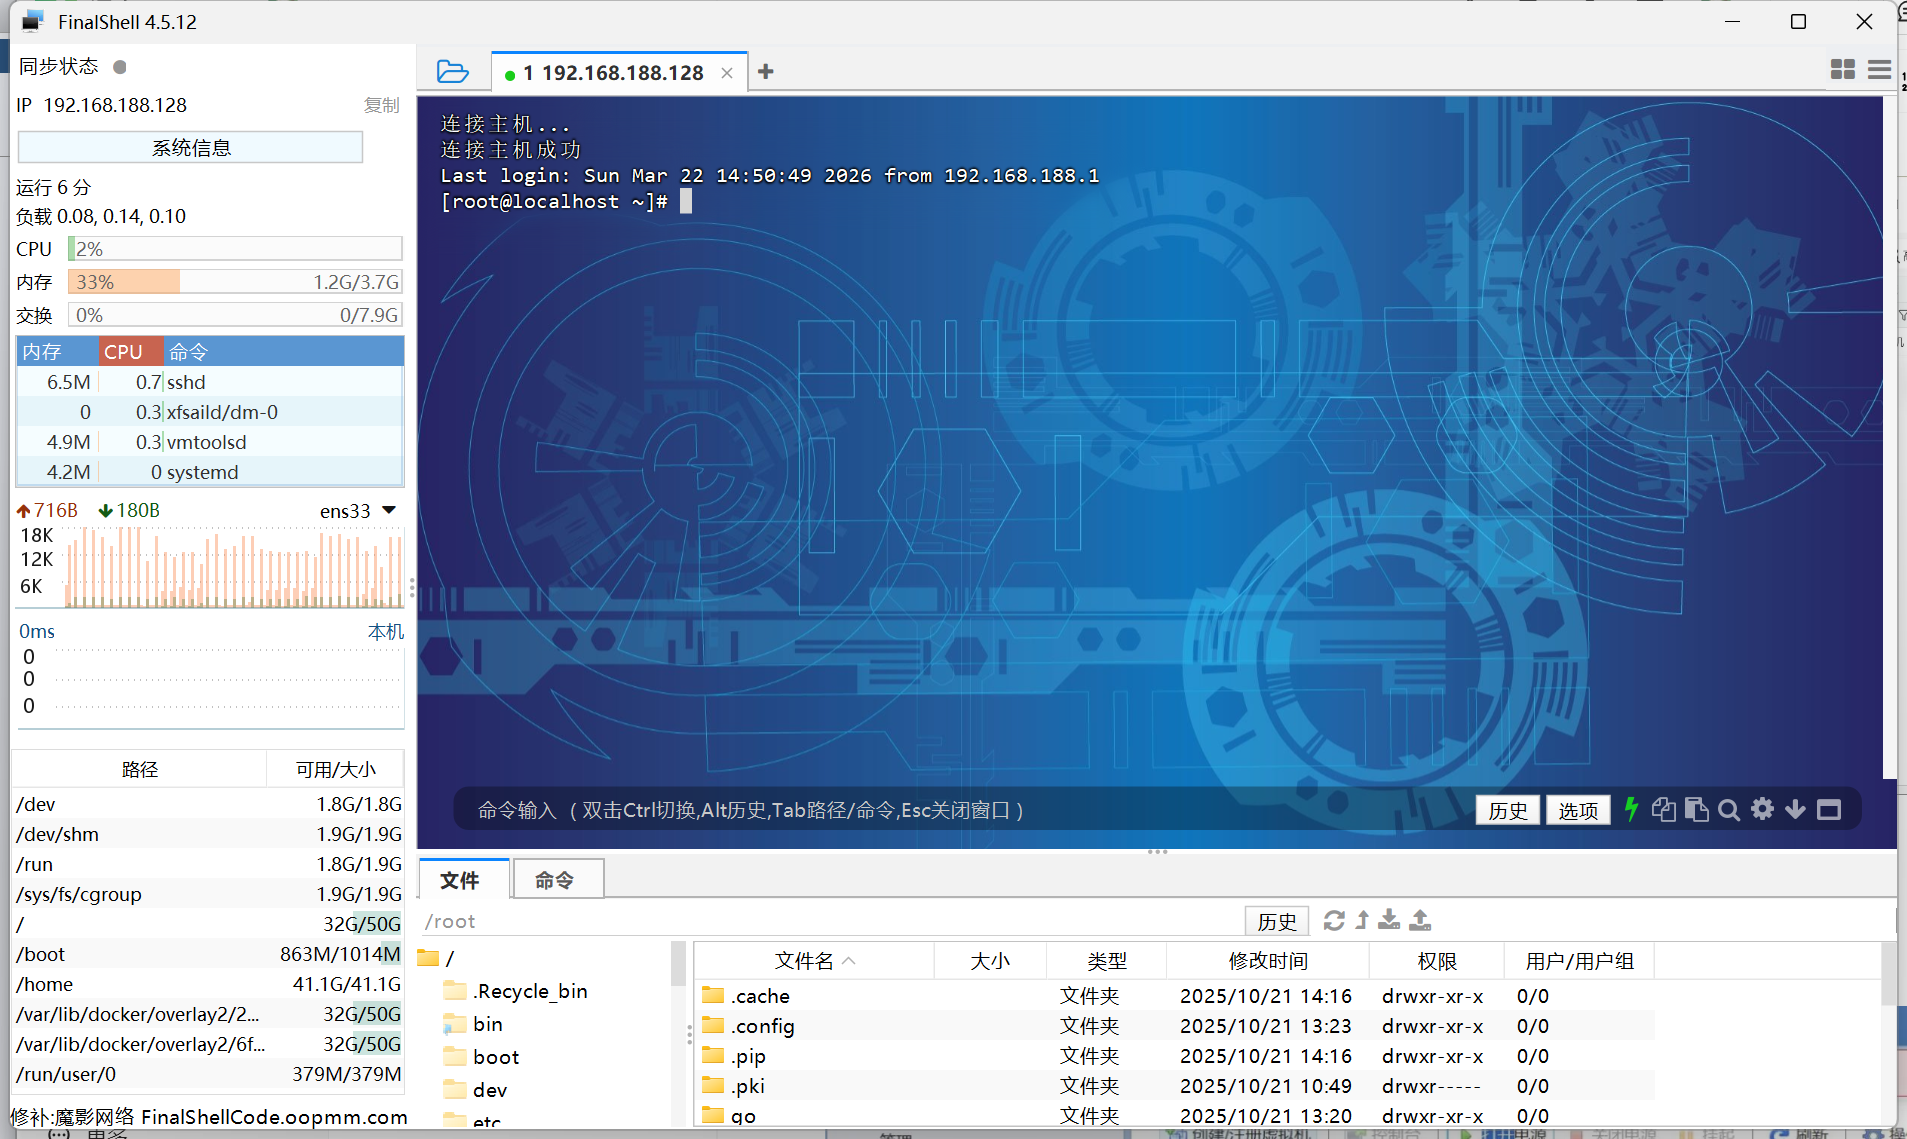The height and width of the screenshot is (1139, 1907).
Task: Open terminal search with magnifier icon
Action: (x=1729, y=810)
